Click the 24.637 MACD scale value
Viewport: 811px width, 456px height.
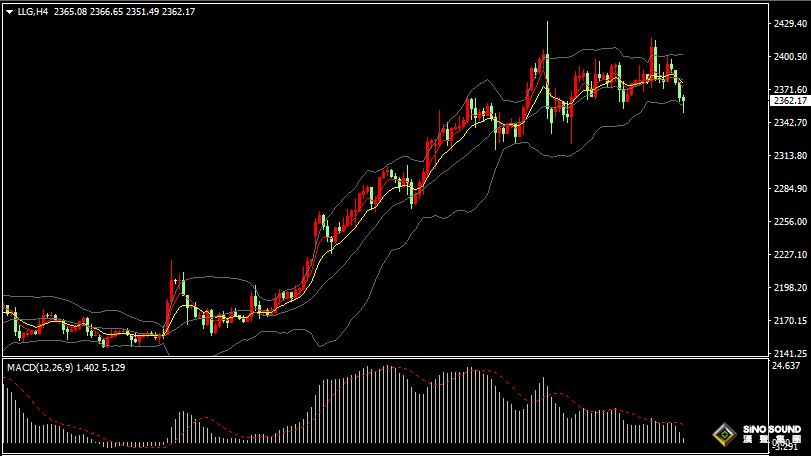(788, 367)
